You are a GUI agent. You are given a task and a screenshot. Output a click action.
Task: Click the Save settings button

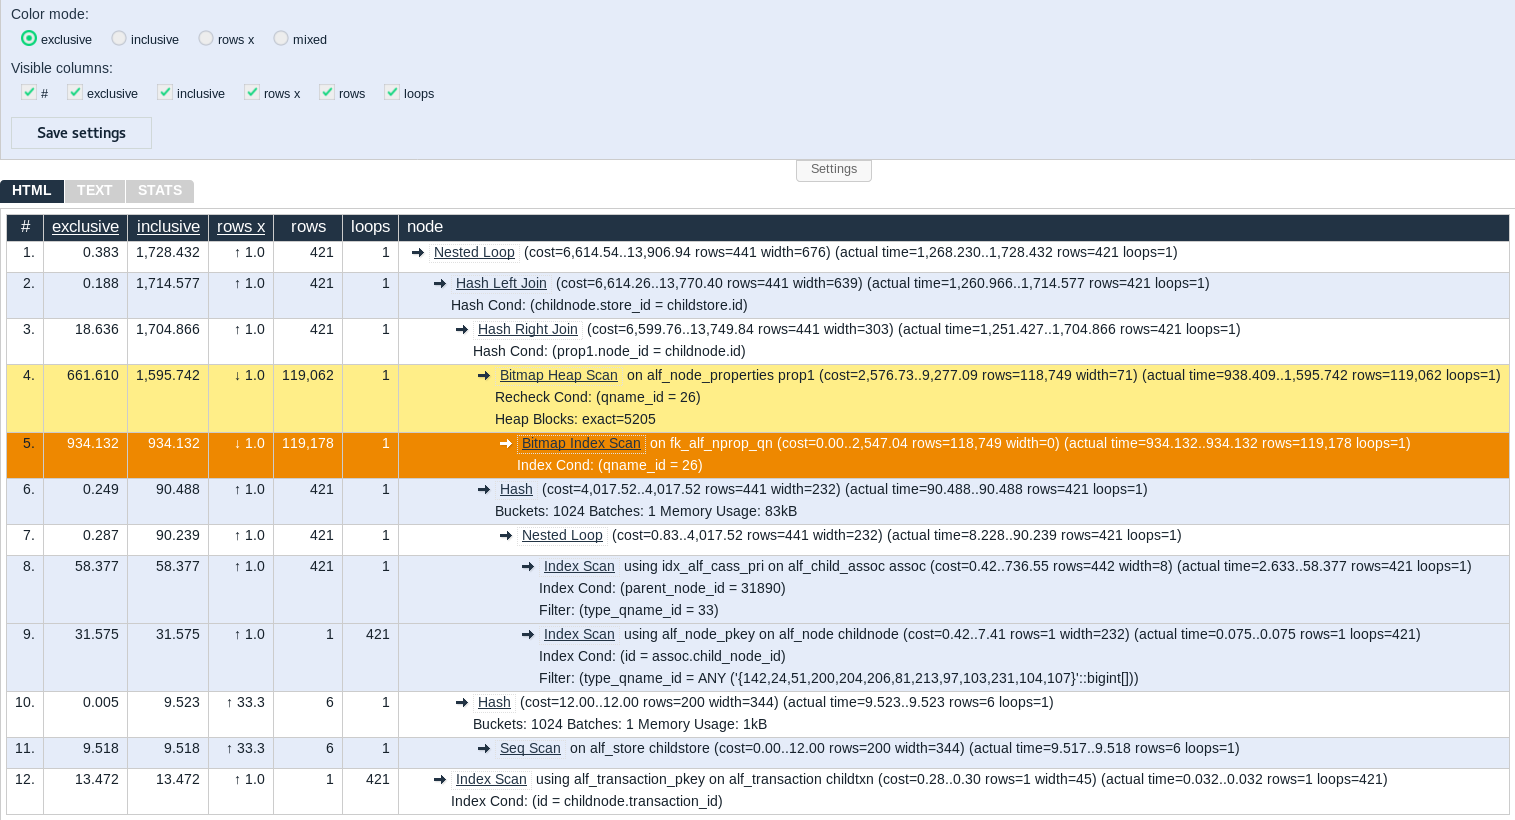pos(81,133)
